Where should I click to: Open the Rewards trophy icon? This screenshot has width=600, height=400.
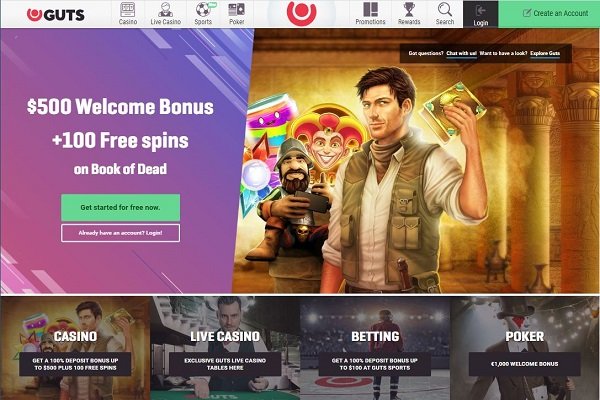(409, 9)
